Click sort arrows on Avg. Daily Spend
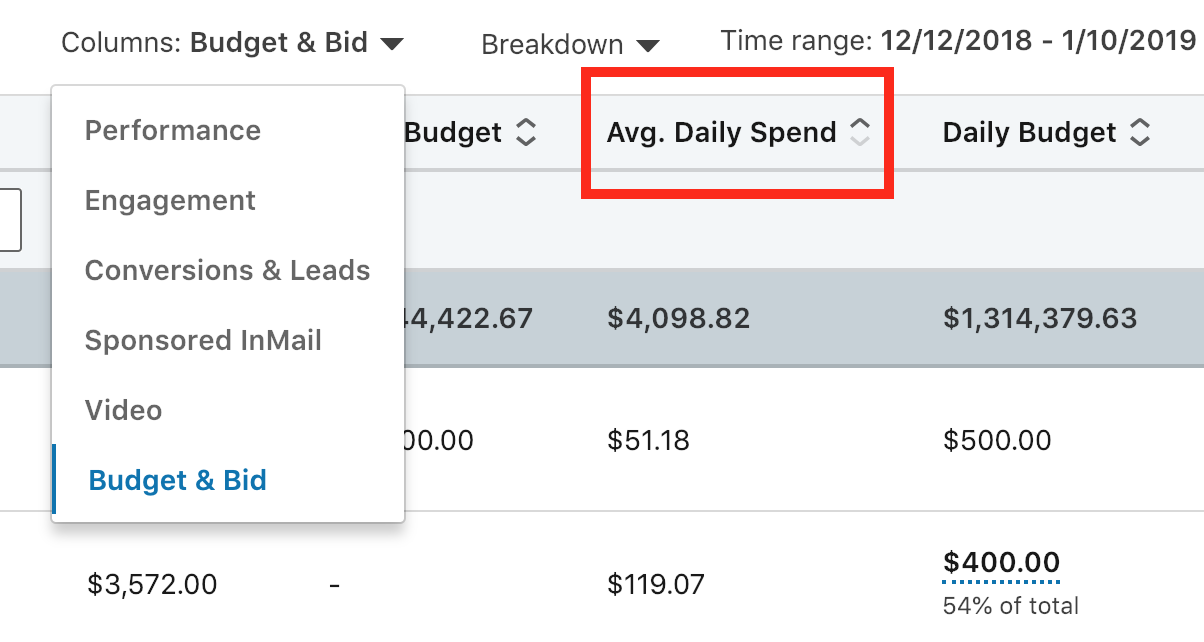 pos(859,132)
